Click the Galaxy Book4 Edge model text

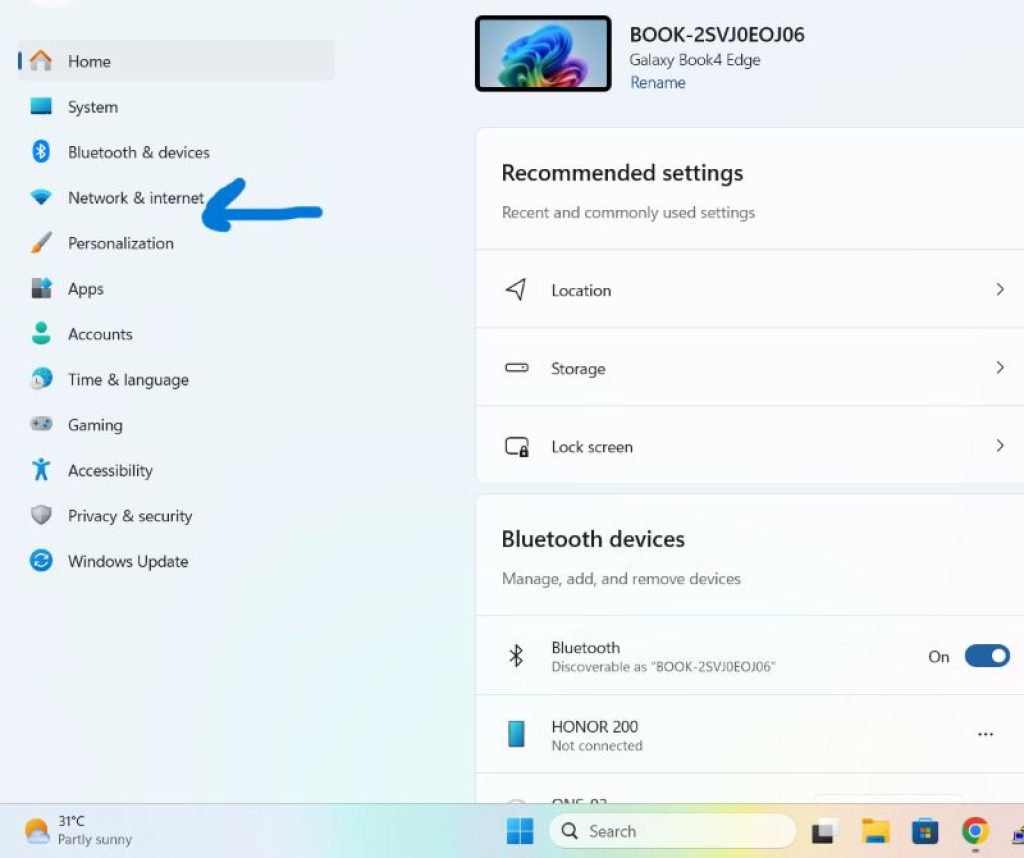(x=694, y=59)
